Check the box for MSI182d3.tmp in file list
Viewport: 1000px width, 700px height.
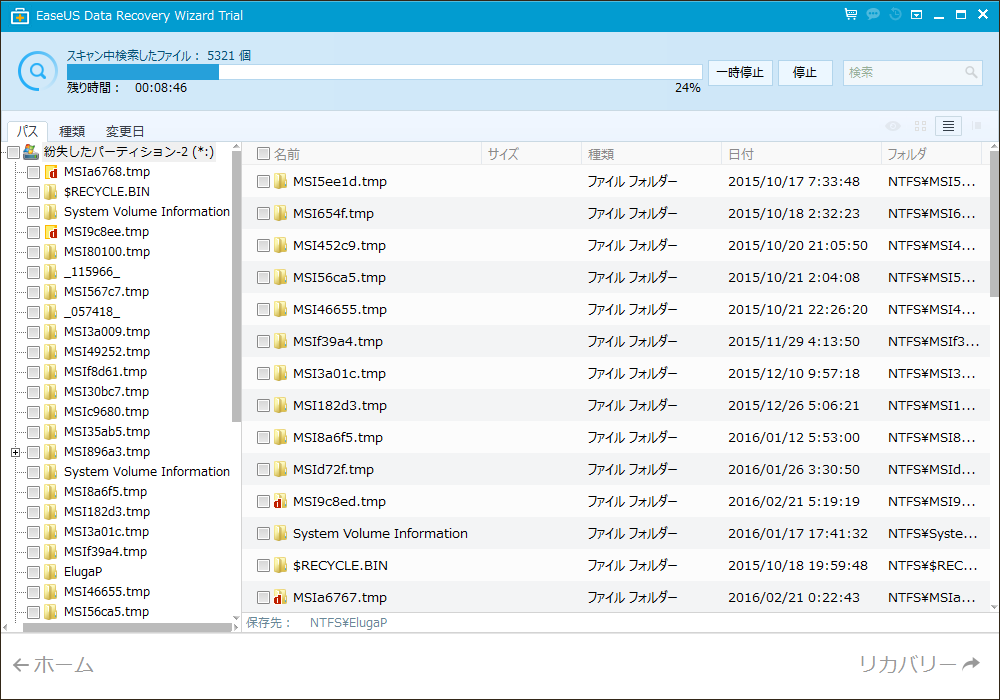click(263, 405)
